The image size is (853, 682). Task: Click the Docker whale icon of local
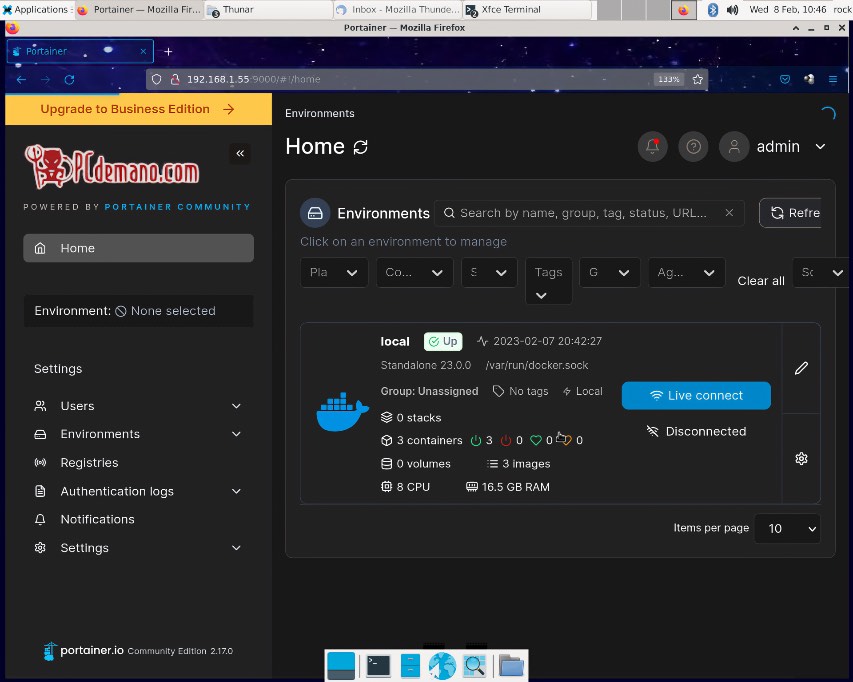pos(342,412)
